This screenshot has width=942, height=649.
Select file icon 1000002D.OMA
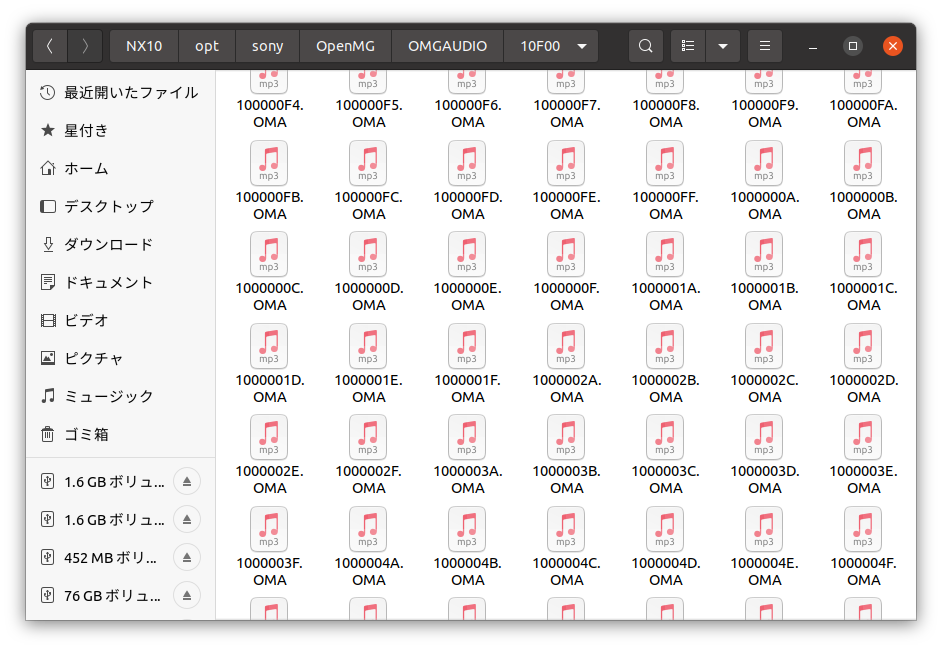tap(863, 346)
